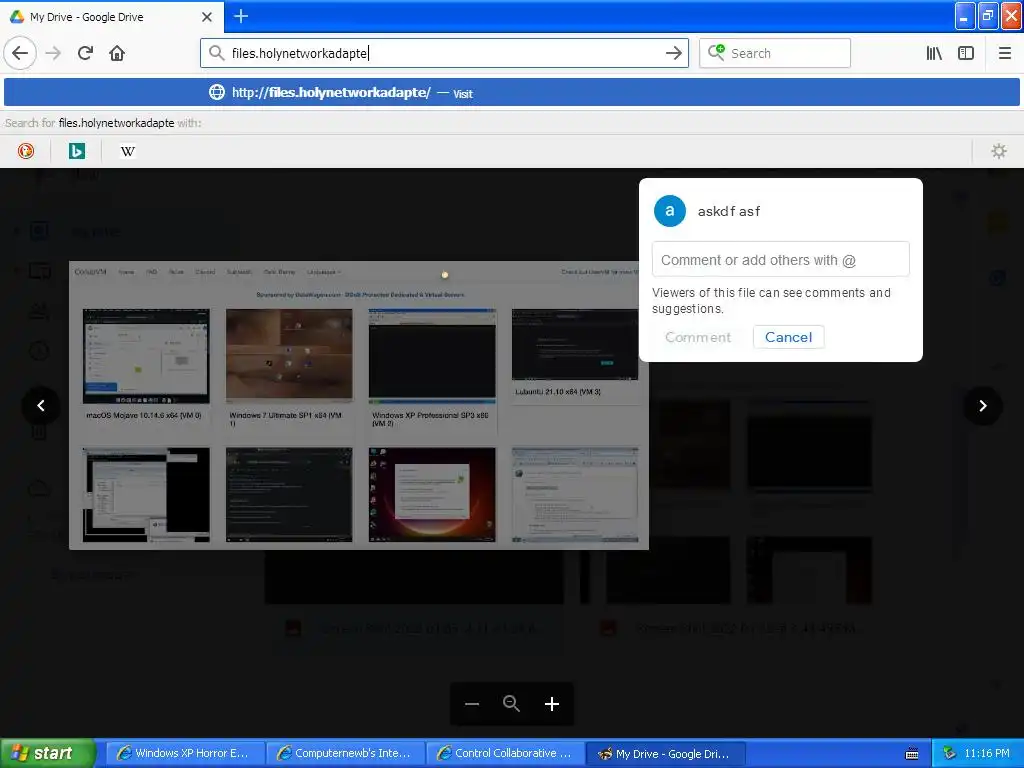Click the browser Search box
Viewport: 1024px width, 768px height.
point(775,53)
